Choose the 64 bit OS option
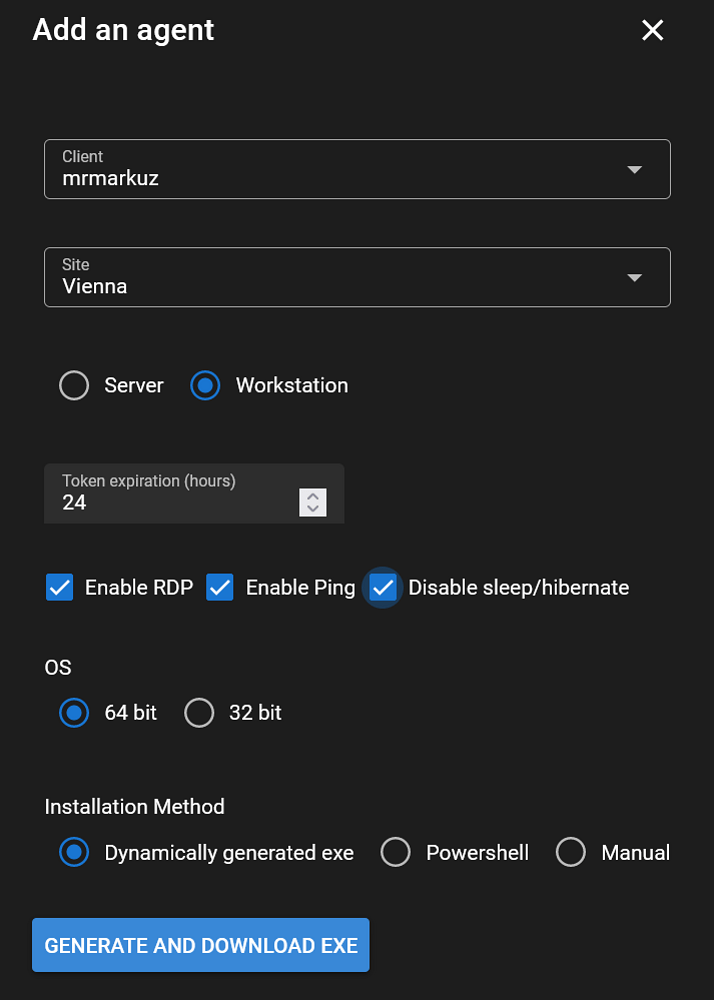Image resolution: width=714 pixels, height=1000 pixels. coord(74,712)
